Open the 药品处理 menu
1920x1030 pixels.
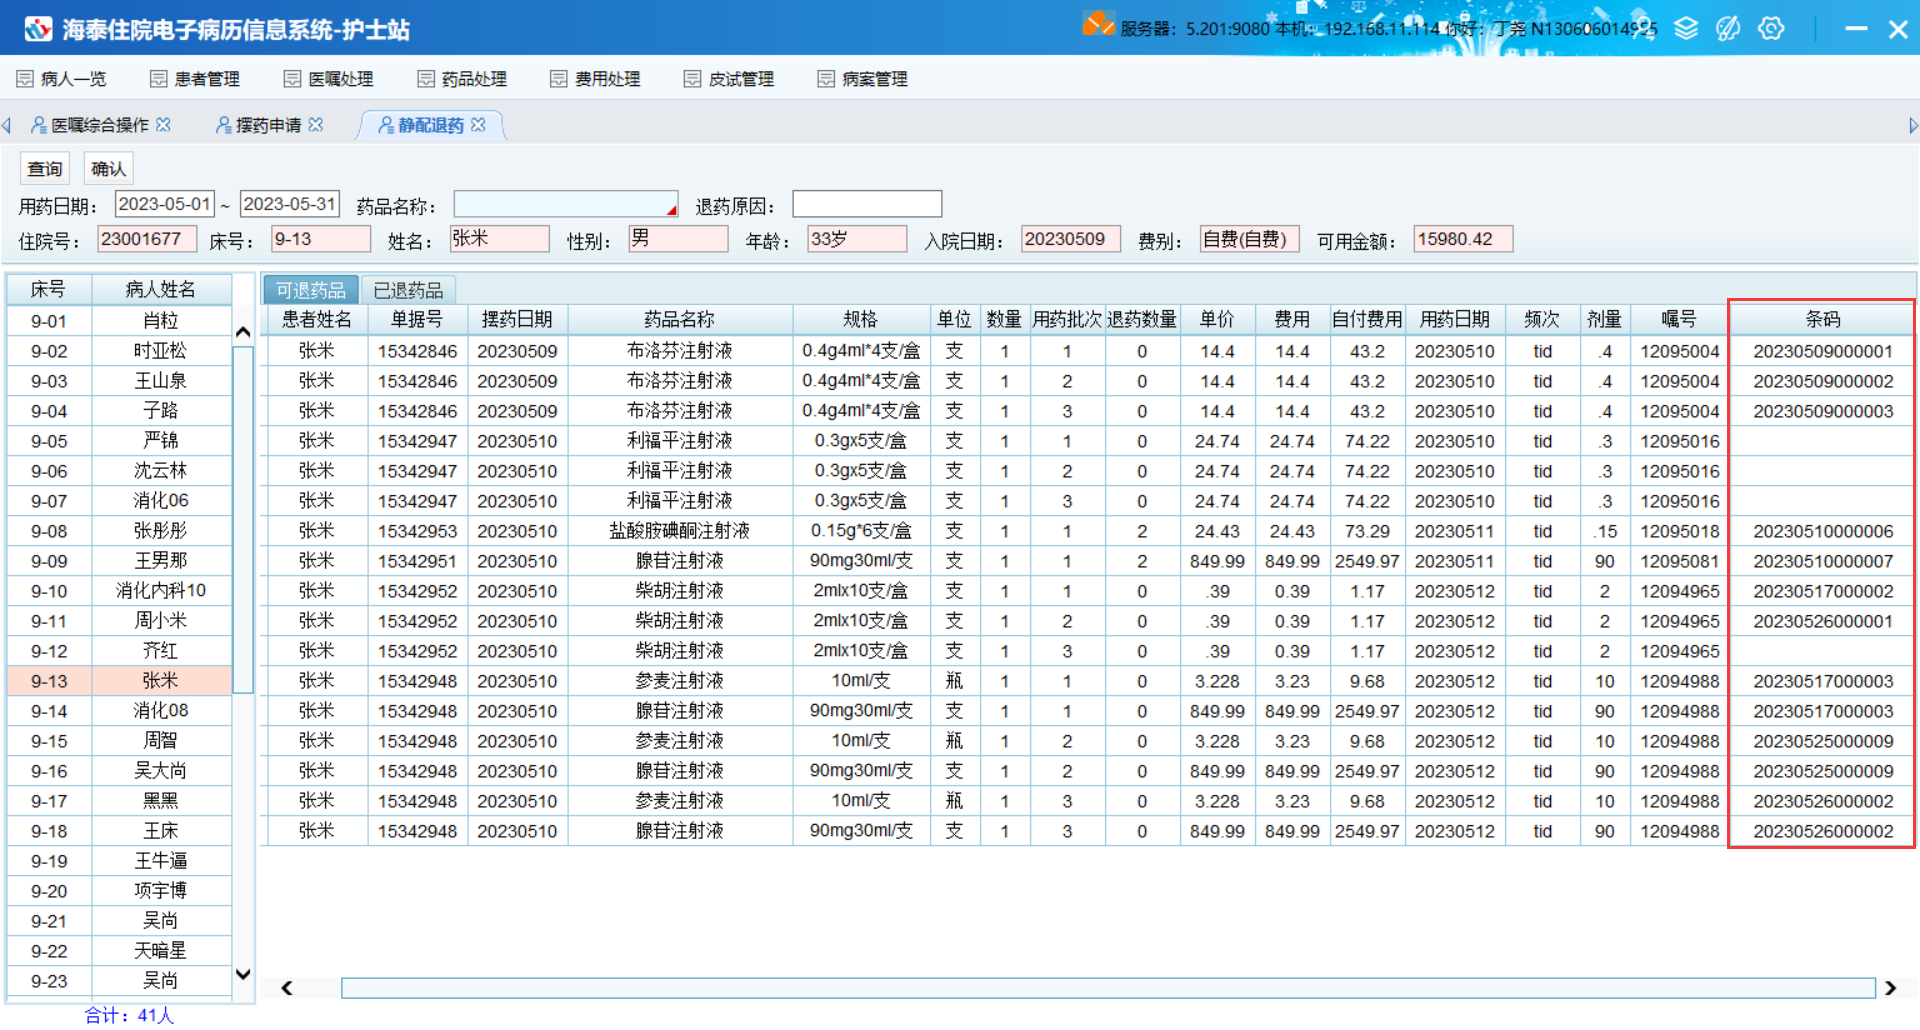pos(462,79)
